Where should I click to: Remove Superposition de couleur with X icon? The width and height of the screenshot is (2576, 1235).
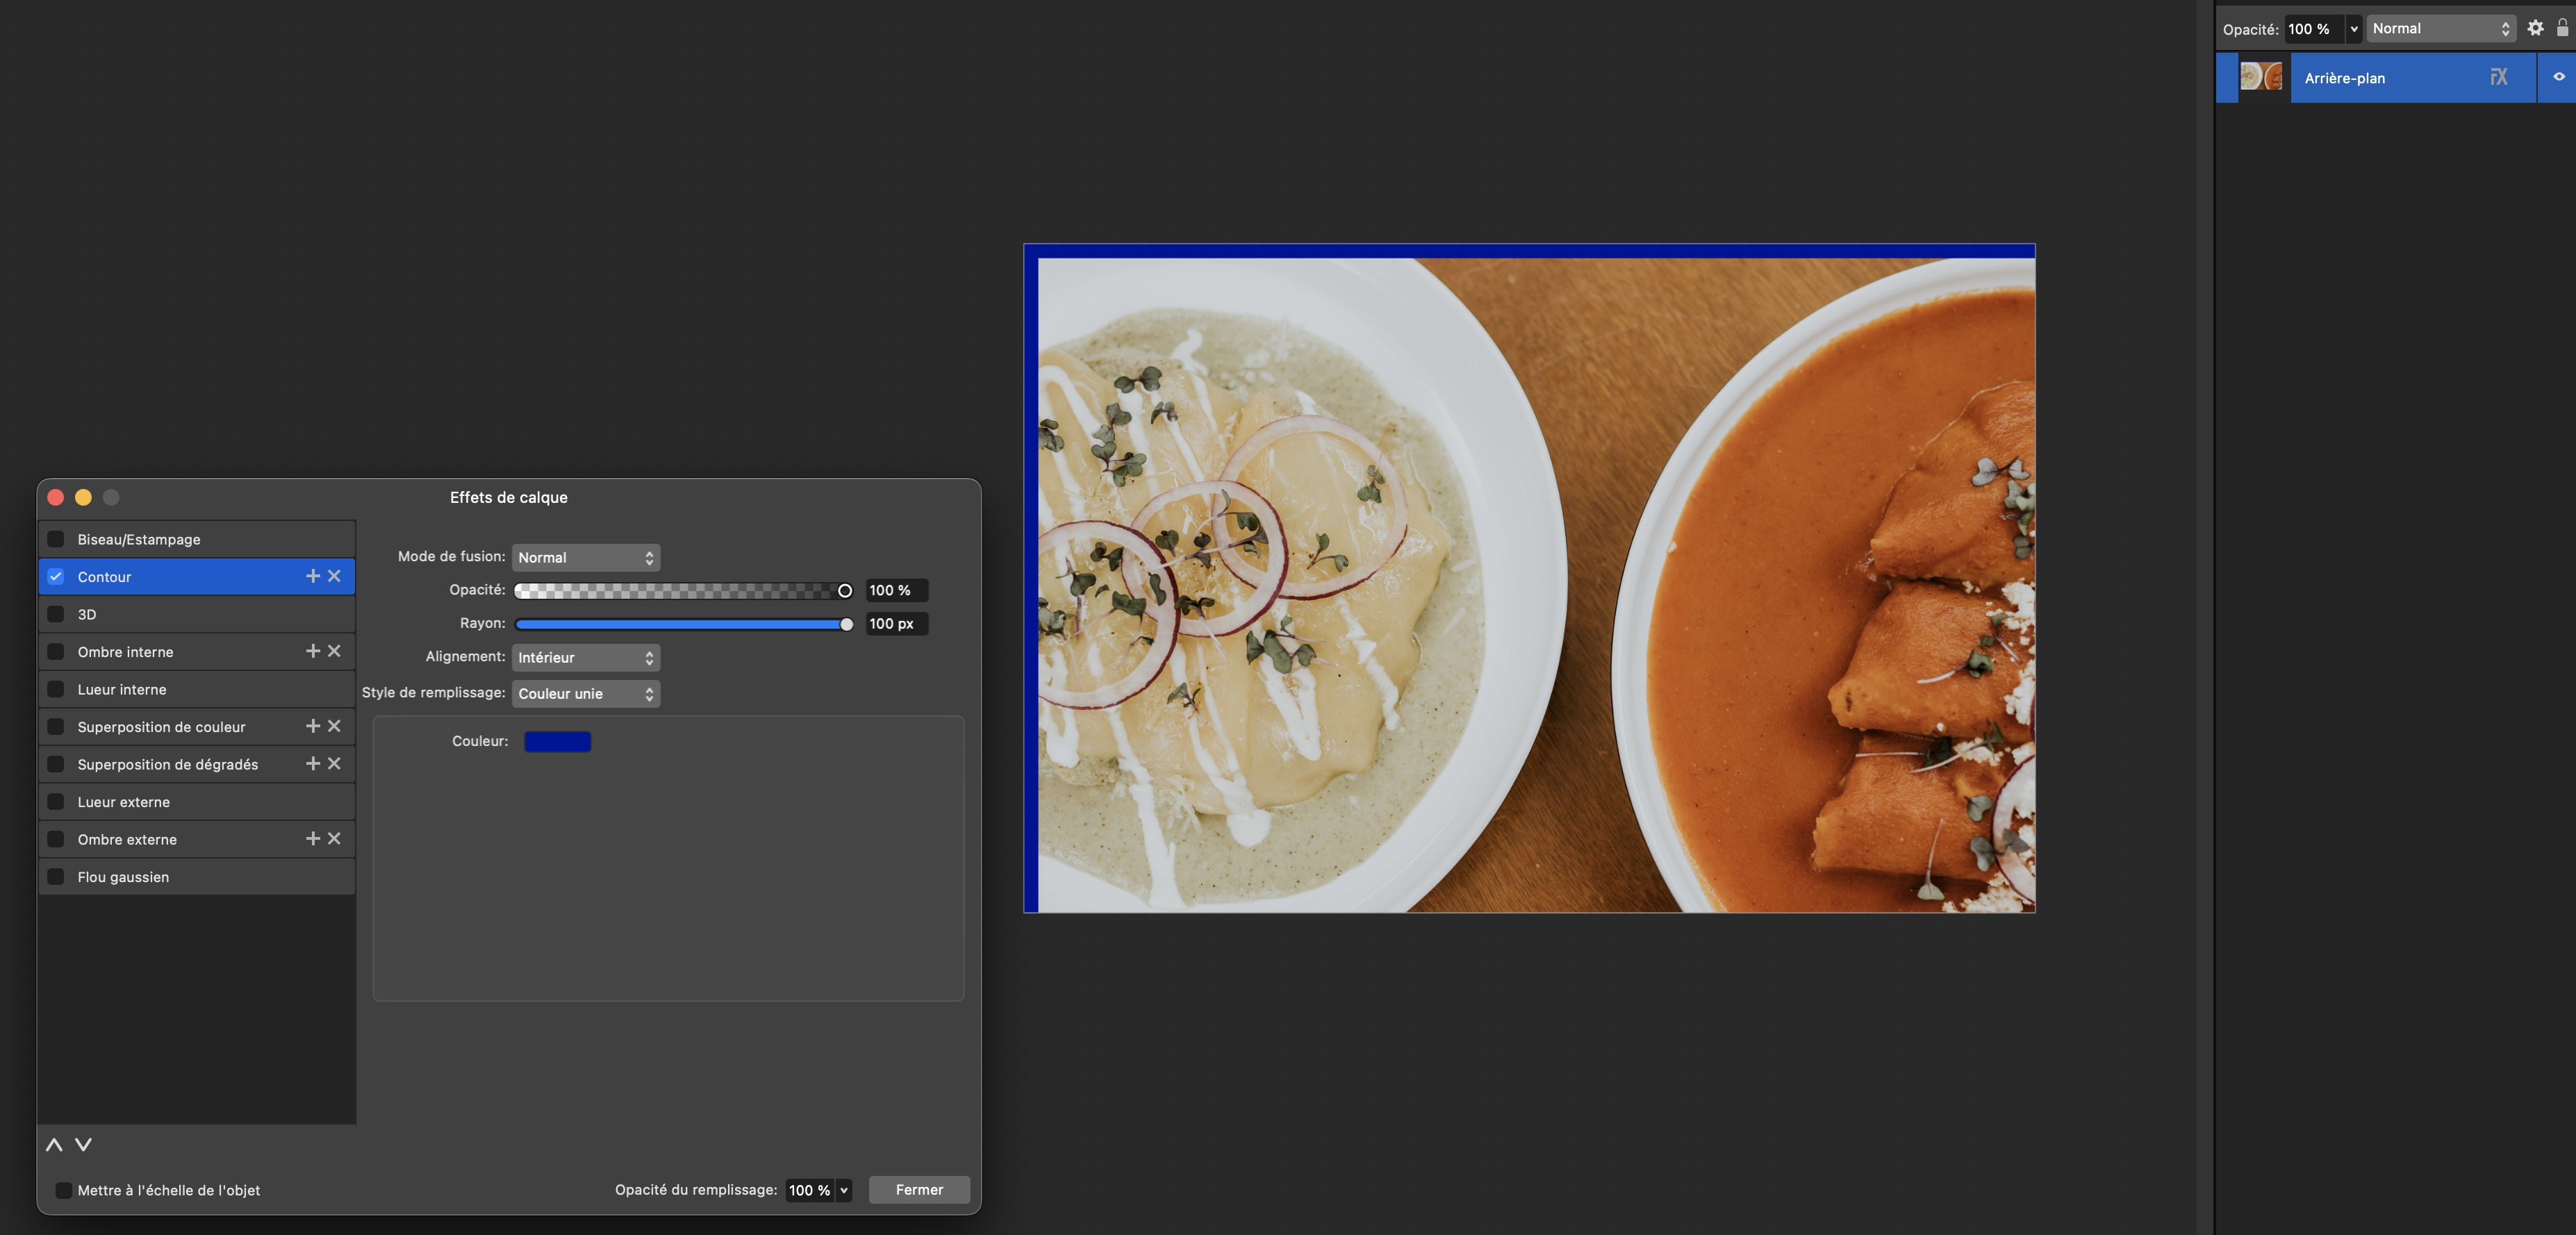click(x=335, y=726)
